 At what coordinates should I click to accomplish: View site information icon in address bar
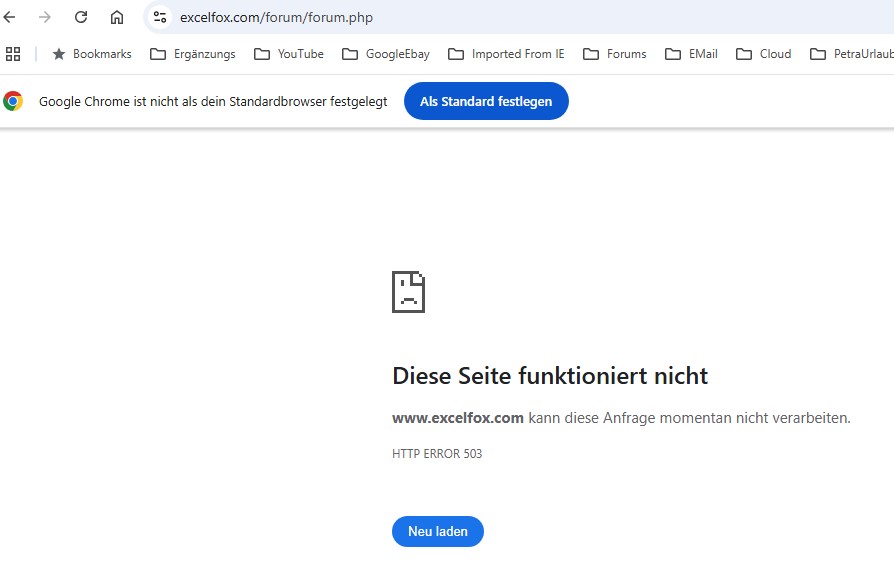tap(160, 17)
